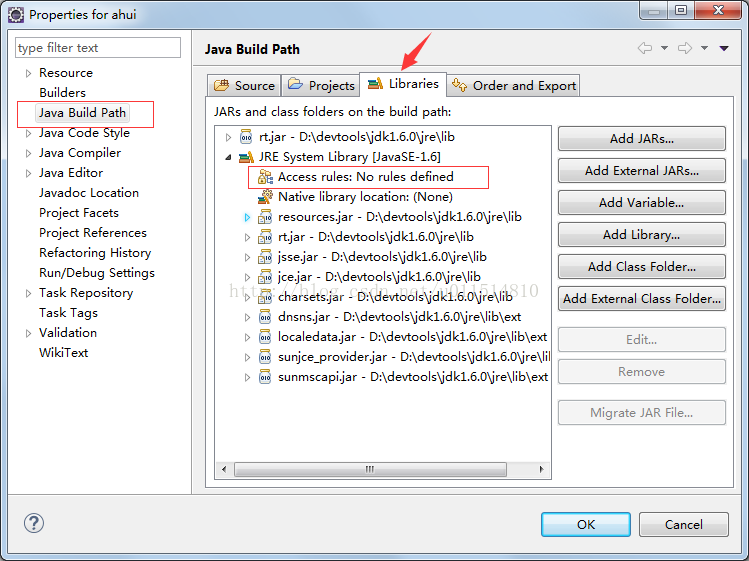Click Add Class Folder... button
This screenshot has height=561, width=749.
(642, 267)
